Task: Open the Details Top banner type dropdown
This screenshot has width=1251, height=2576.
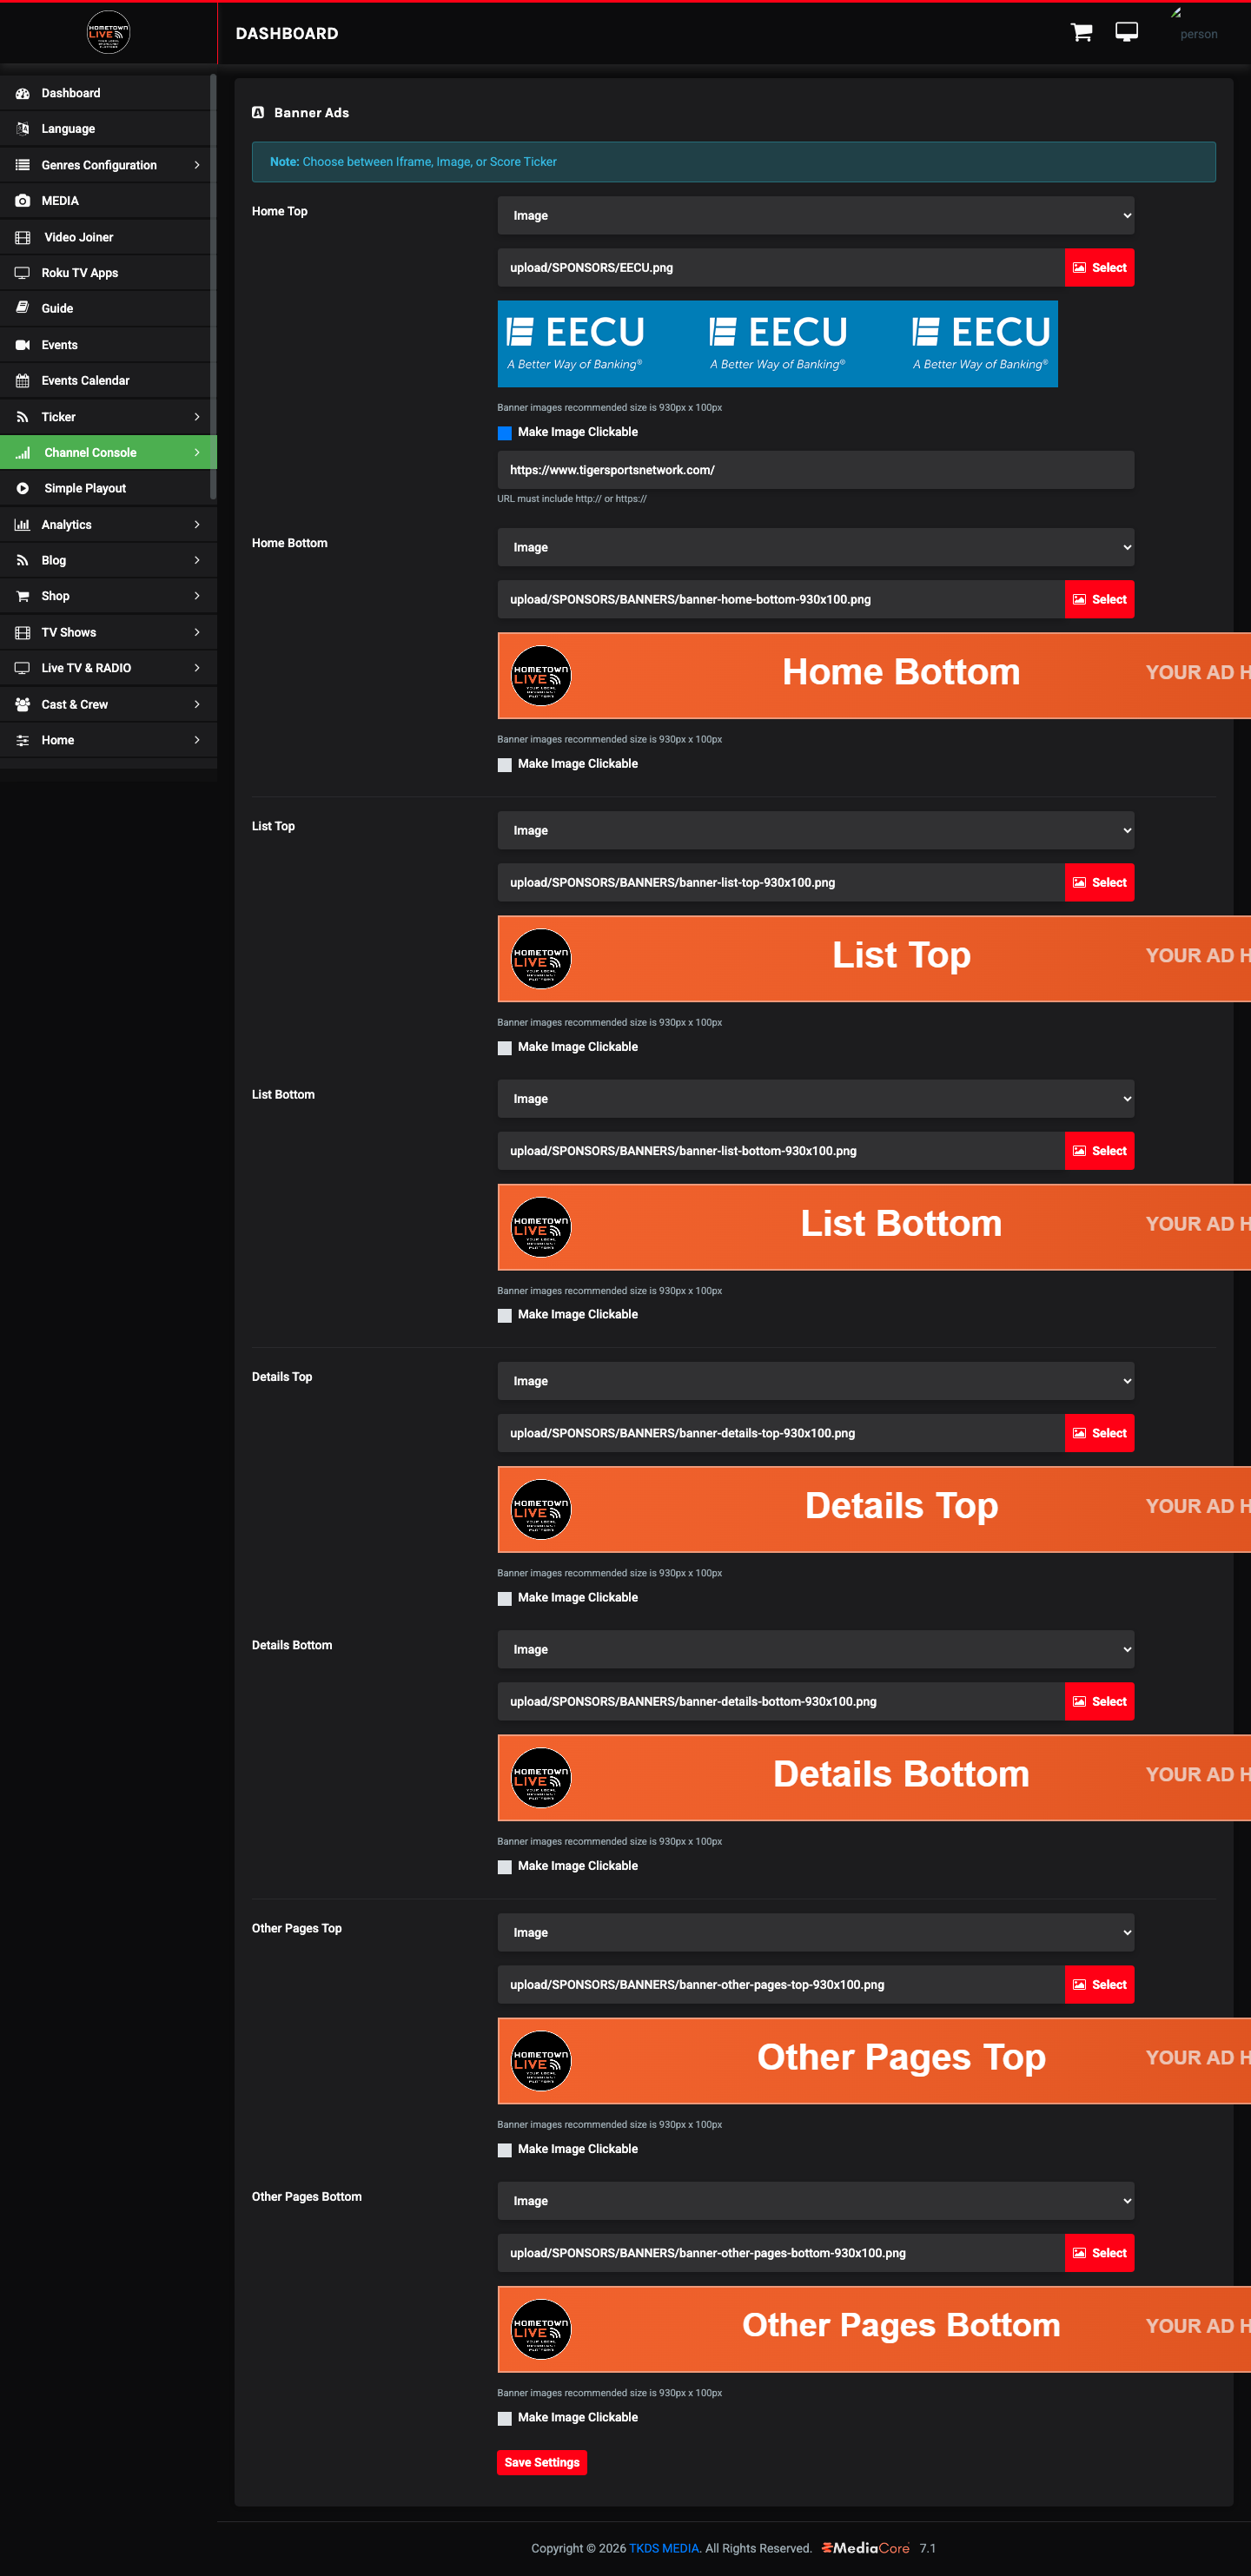Action: (815, 1381)
